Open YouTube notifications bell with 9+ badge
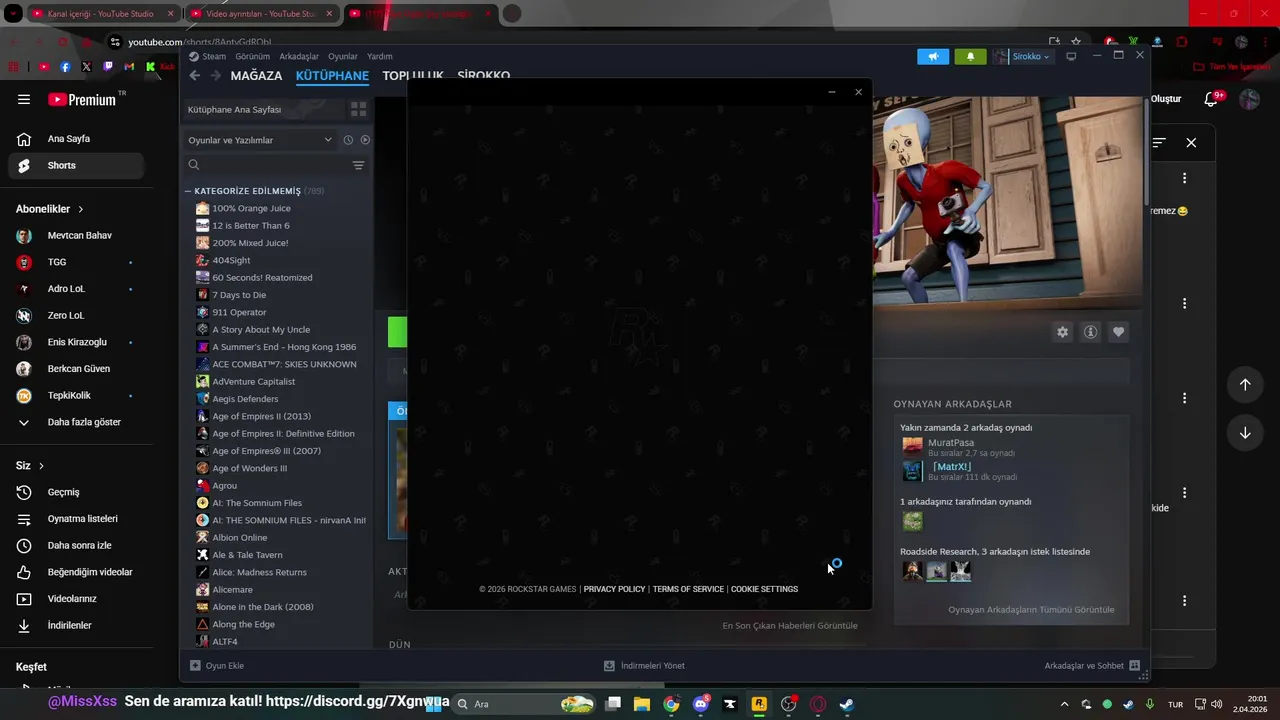Screen dimensions: 1280x720 1212,99
